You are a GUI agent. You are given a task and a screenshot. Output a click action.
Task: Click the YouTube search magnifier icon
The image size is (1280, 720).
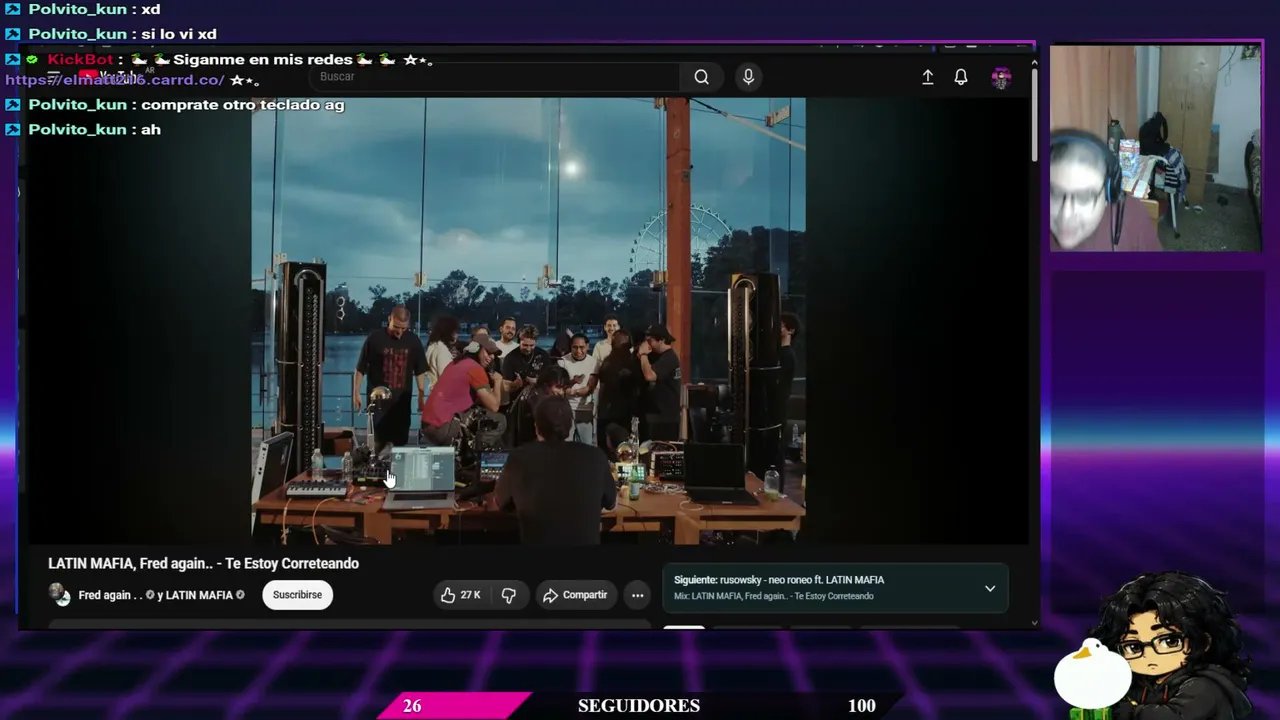pos(701,77)
